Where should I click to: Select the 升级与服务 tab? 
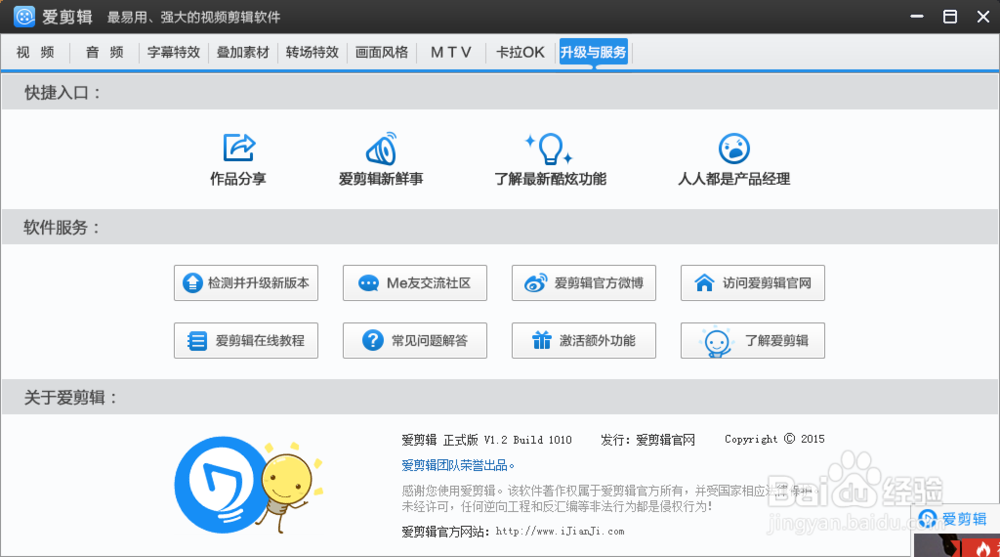pyautogui.click(x=593, y=52)
